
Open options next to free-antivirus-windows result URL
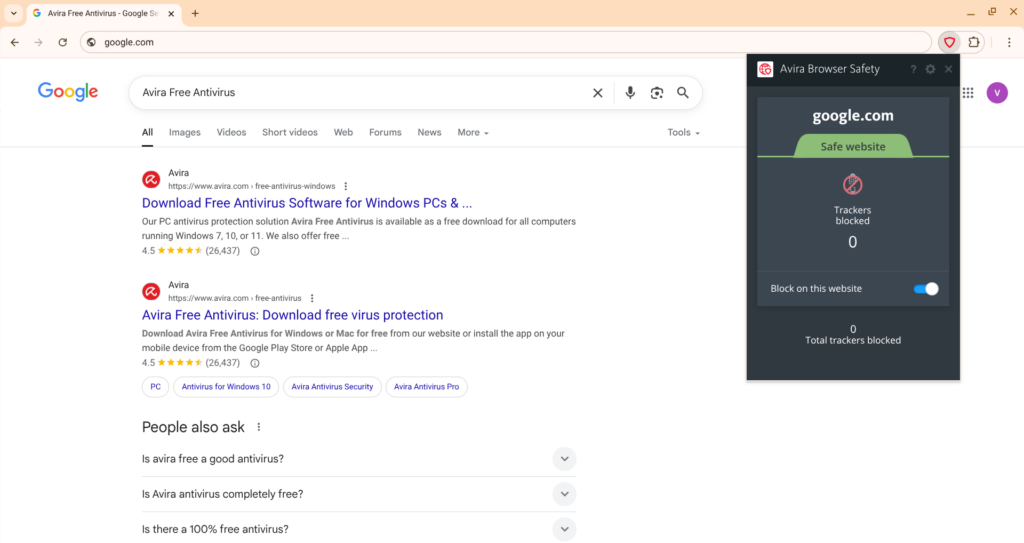(345, 186)
